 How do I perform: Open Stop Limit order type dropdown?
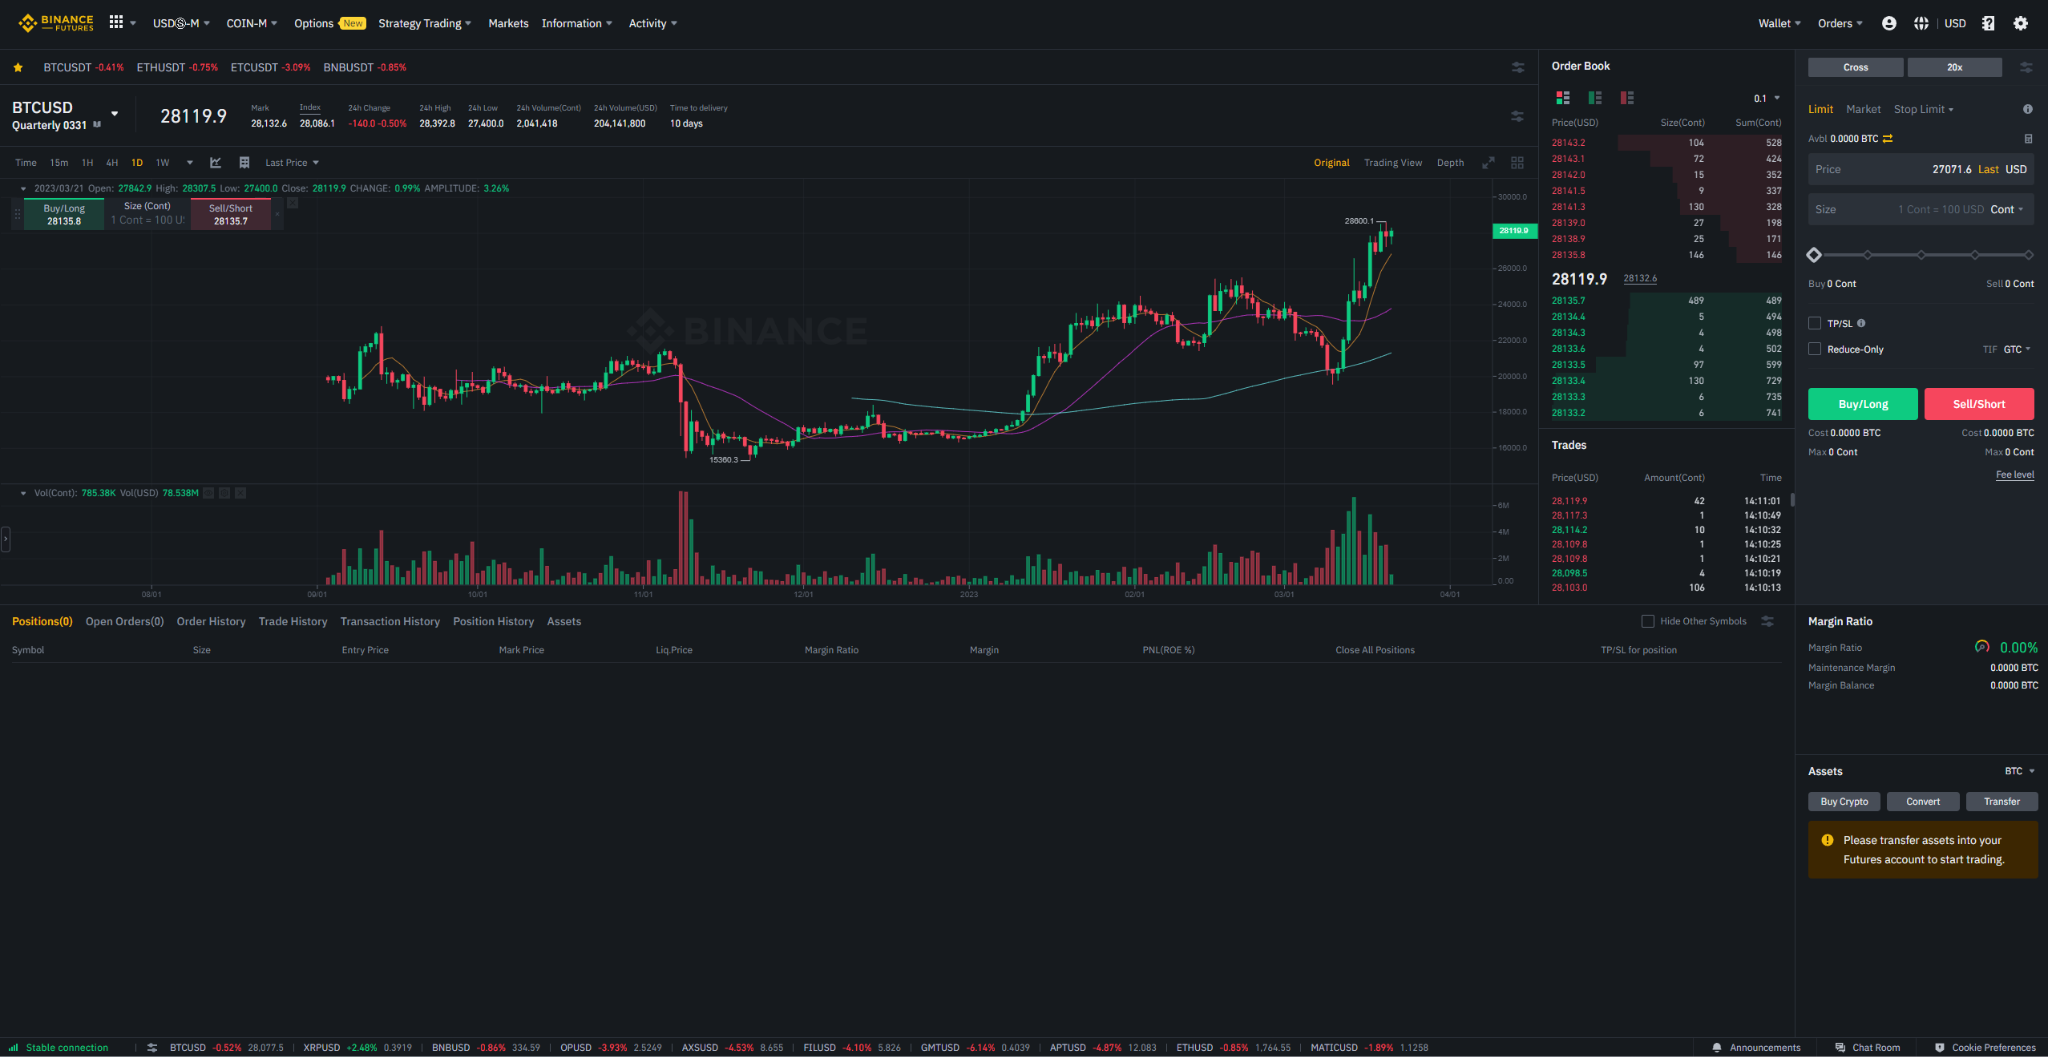(x=1923, y=109)
